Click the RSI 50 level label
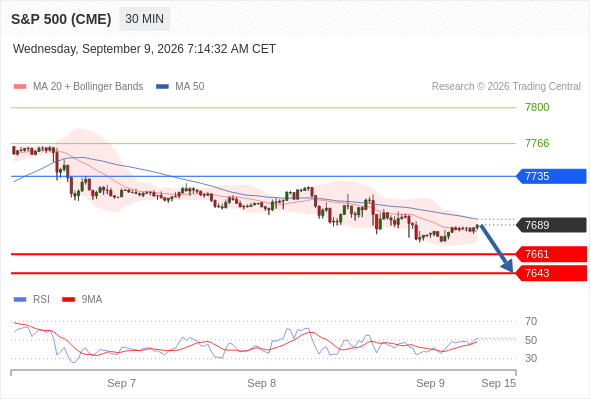Screen dimensions: 590x400 pos(531,340)
